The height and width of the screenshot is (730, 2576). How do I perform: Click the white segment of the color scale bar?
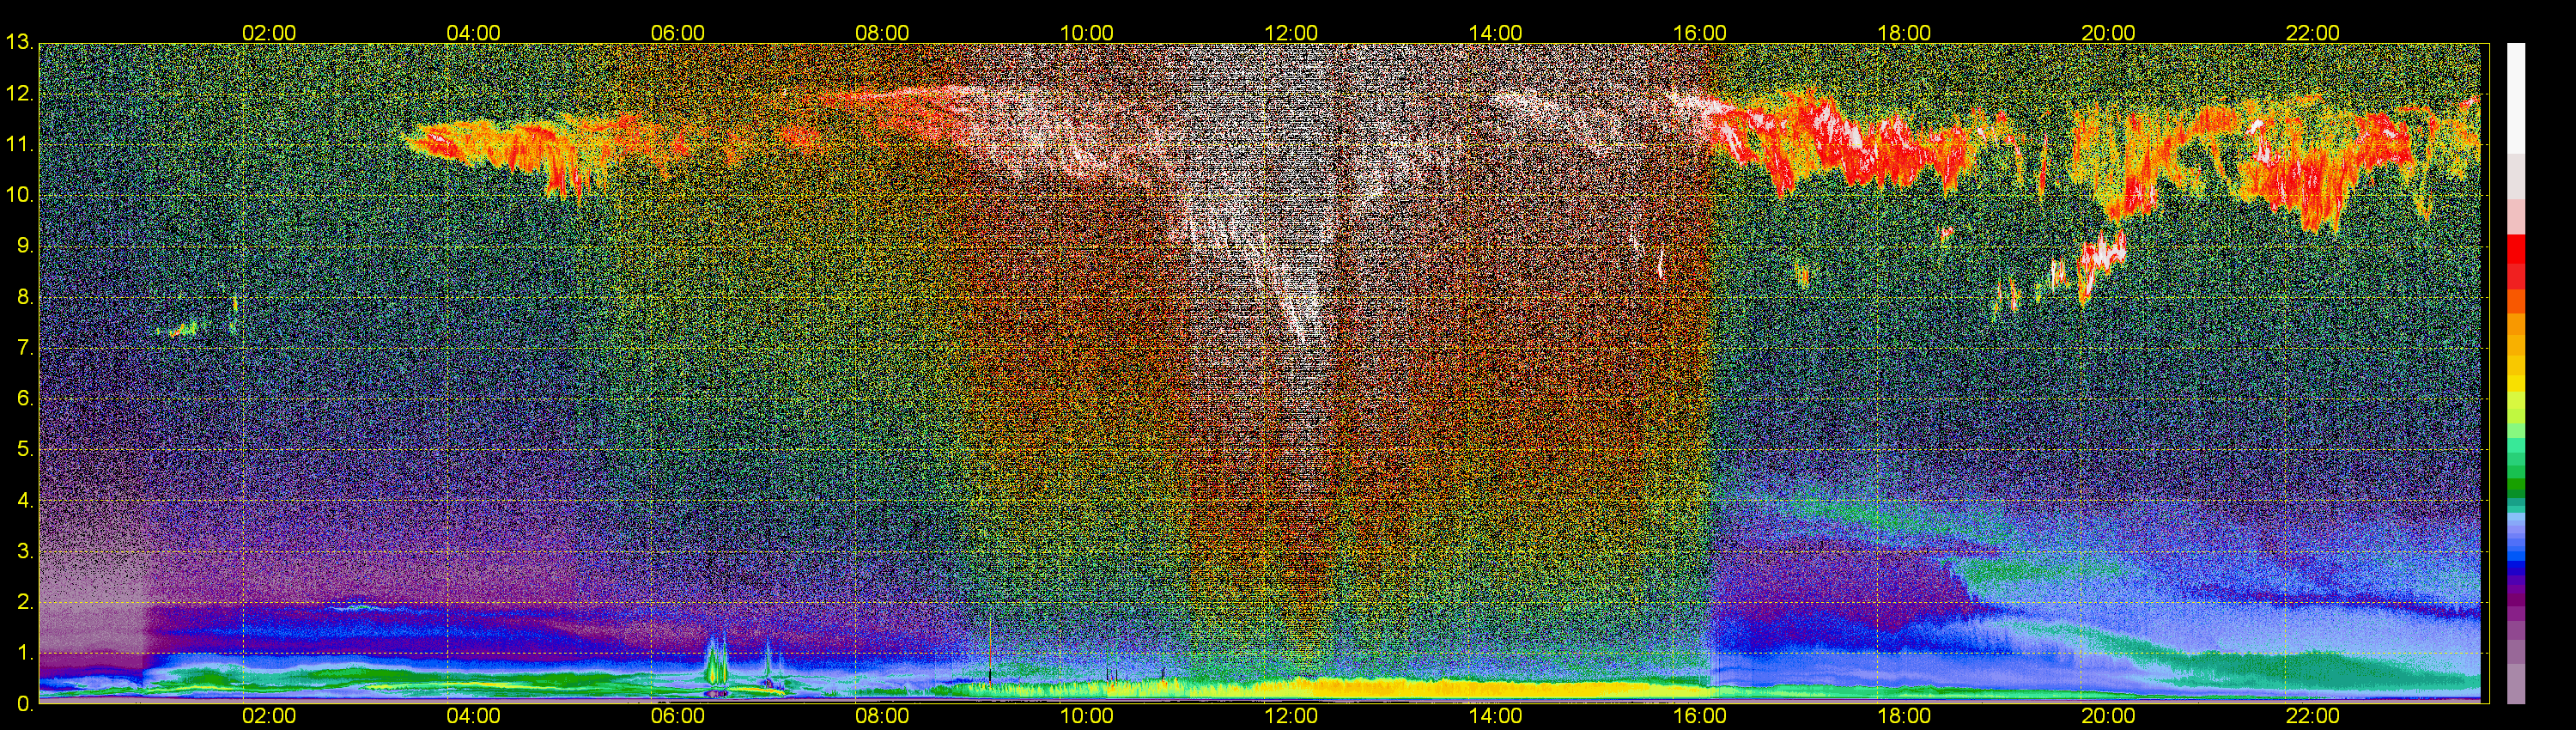[x=2515, y=98]
